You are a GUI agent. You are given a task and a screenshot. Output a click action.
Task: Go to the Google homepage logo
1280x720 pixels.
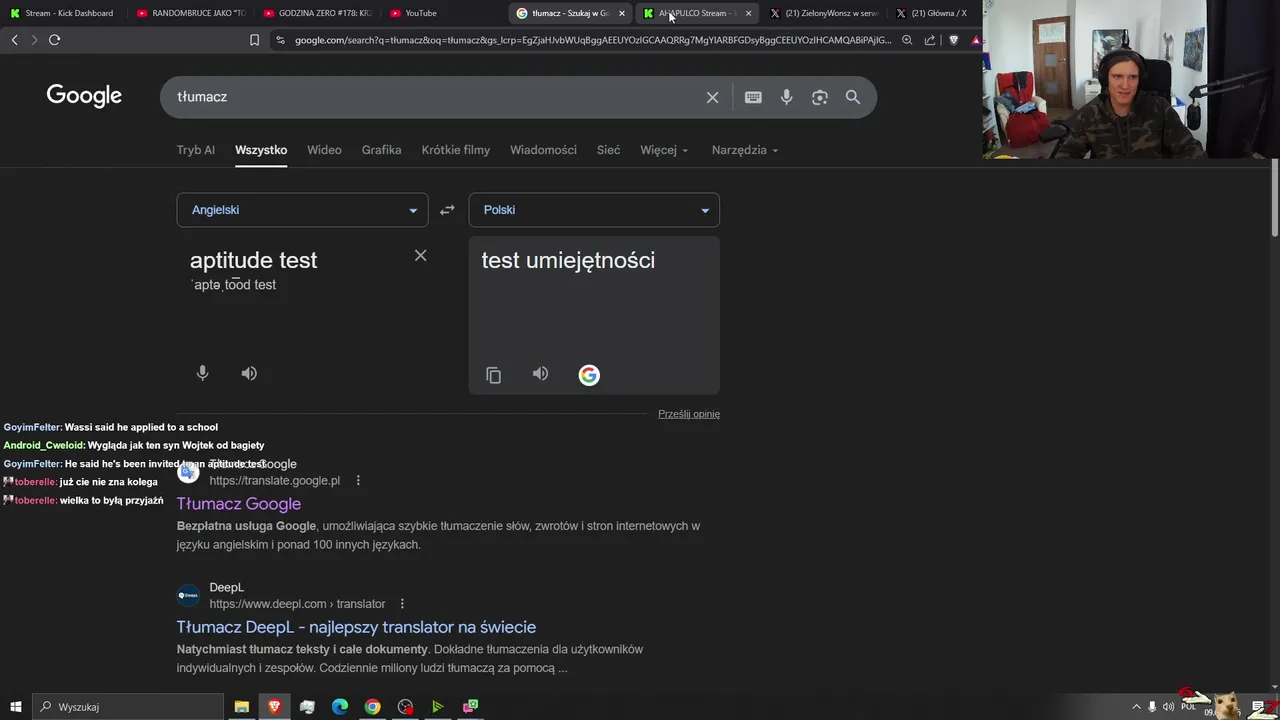(84, 96)
